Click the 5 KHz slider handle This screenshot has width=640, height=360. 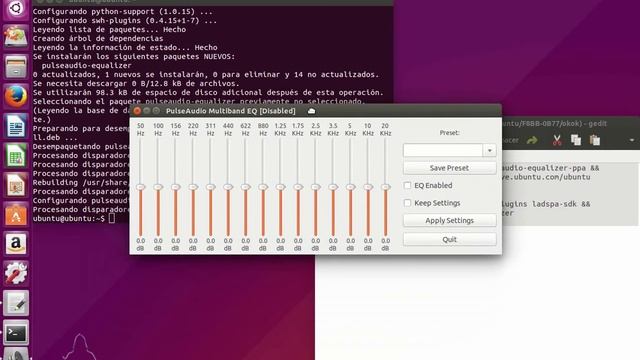(351, 187)
